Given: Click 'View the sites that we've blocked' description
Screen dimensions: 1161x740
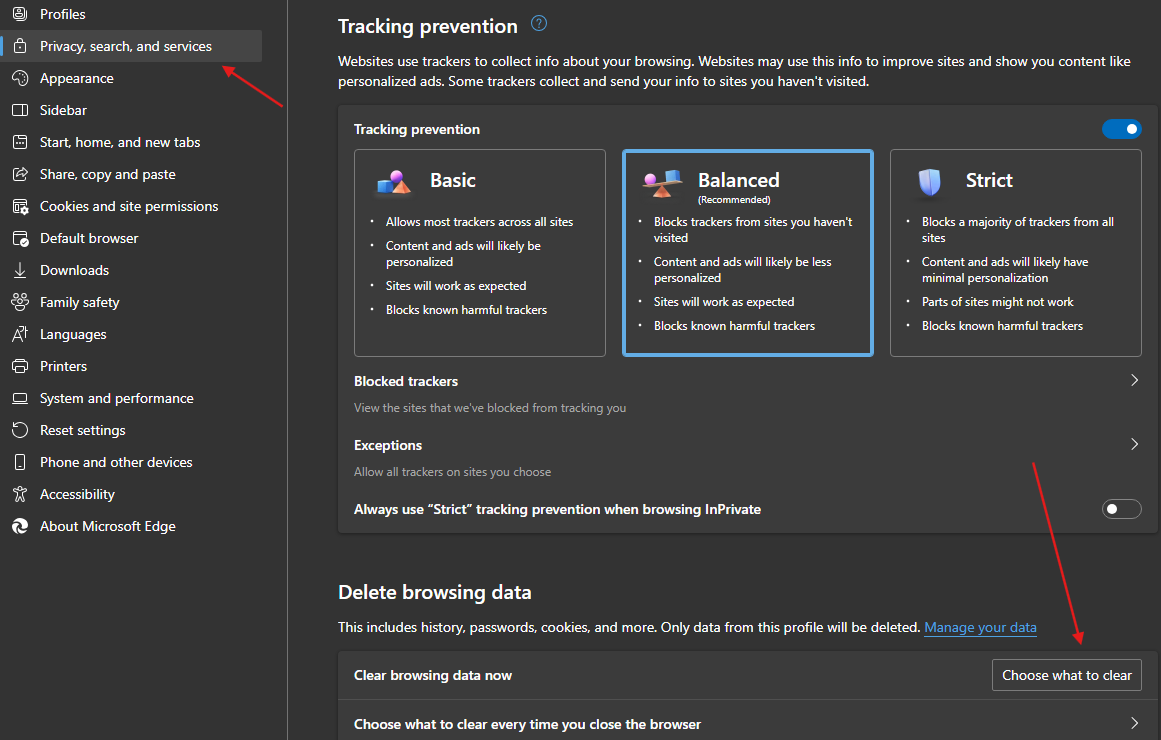Looking at the screenshot, I should tap(489, 407).
